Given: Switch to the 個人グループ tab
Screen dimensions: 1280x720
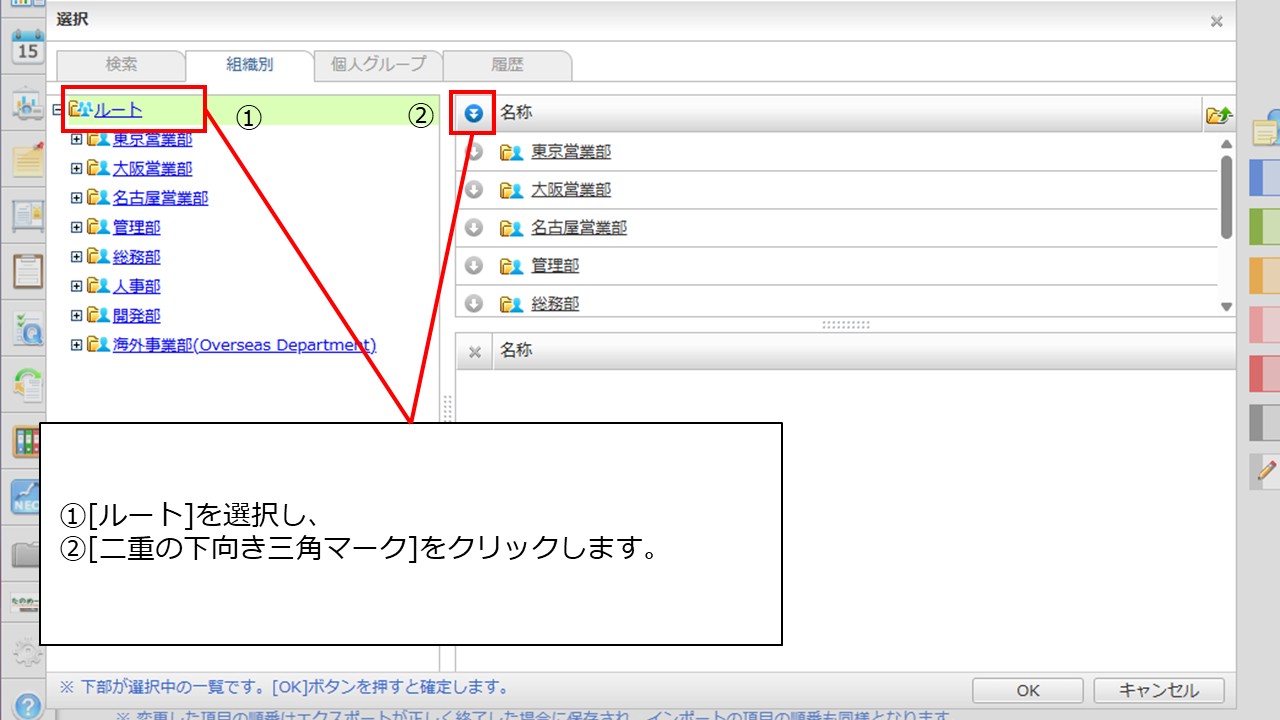Looking at the screenshot, I should [x=378, y=65].
